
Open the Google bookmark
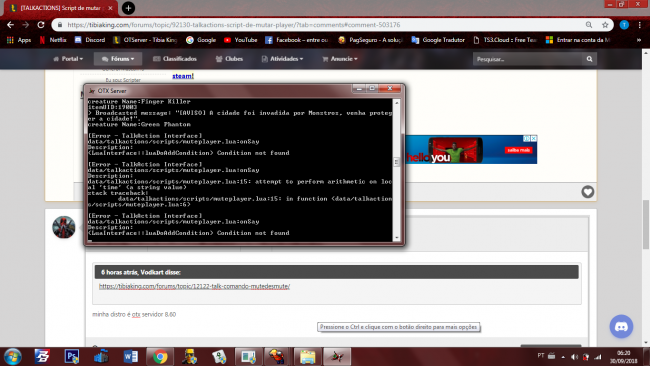tap(201, 40)
